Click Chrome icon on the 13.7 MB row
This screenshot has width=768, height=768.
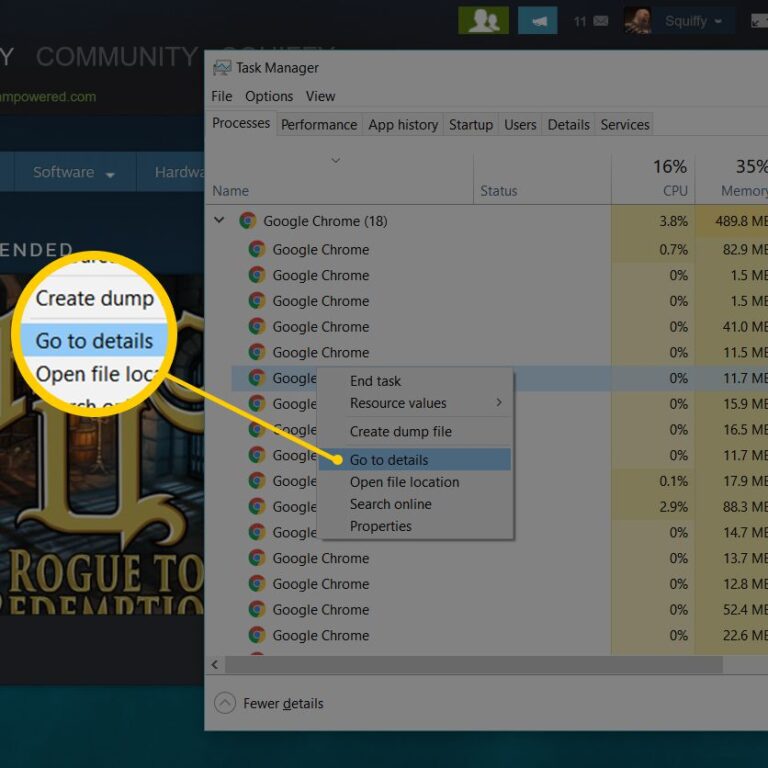coord(257,558)
